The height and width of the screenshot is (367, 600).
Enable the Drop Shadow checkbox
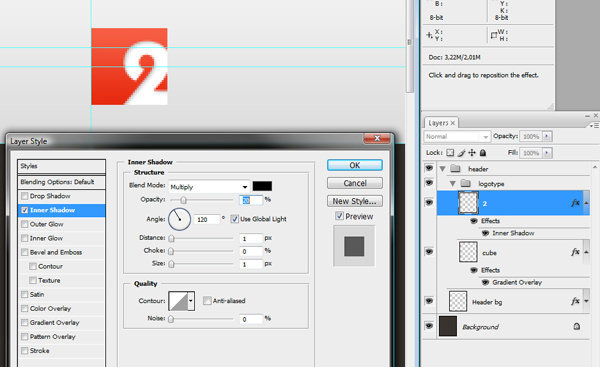click(24, 196)
